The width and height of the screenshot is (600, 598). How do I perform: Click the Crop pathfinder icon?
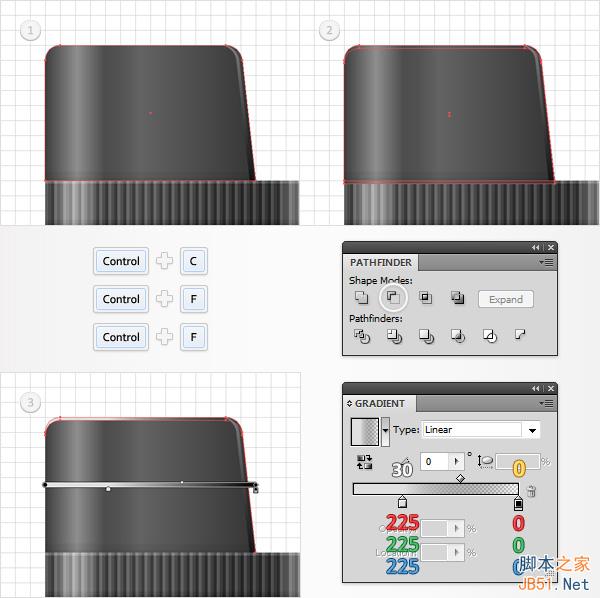458,336
